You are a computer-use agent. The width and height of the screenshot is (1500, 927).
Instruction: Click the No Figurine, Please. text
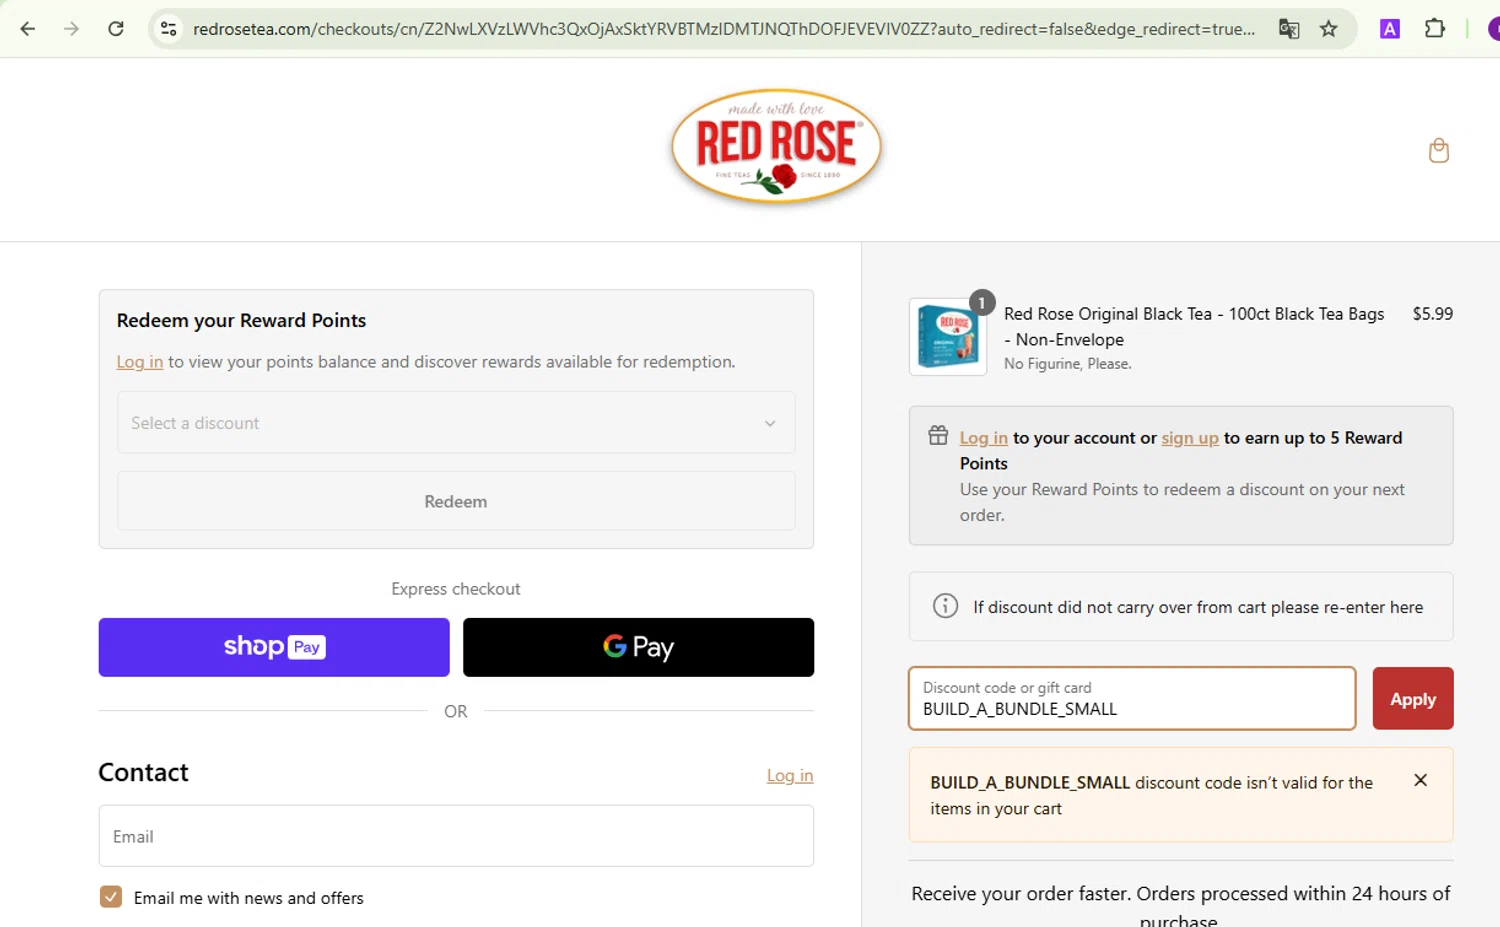pos(1067,364)
